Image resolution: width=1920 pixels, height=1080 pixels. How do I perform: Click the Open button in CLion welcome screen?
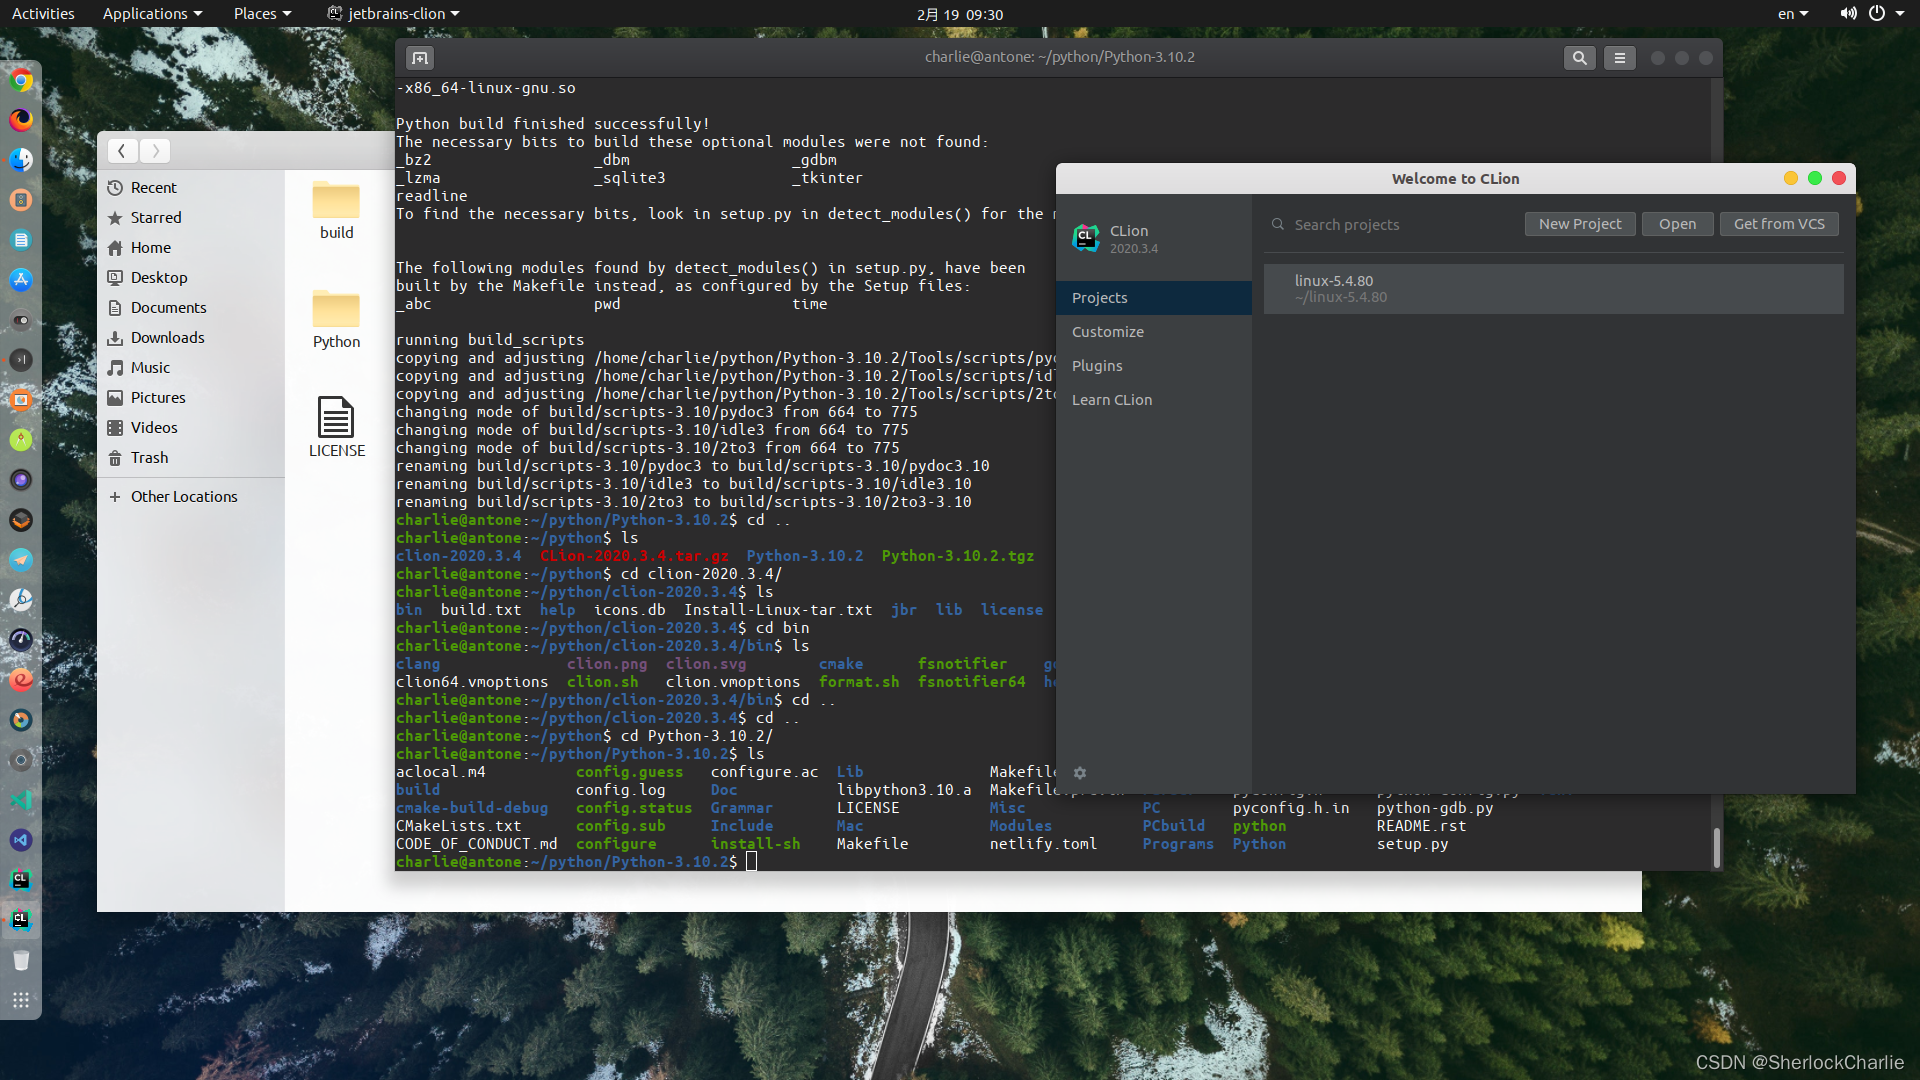1677,223
